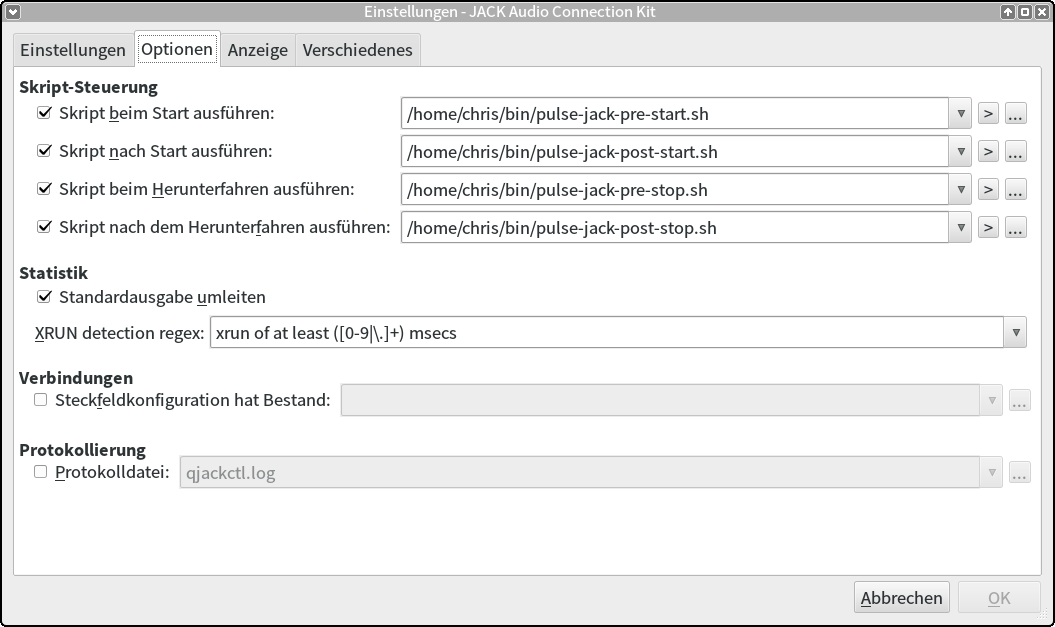The width and height of the screenshot is (1055, 627).
Task: Expand the post-start script dropdown
Action: click(960, 151)
